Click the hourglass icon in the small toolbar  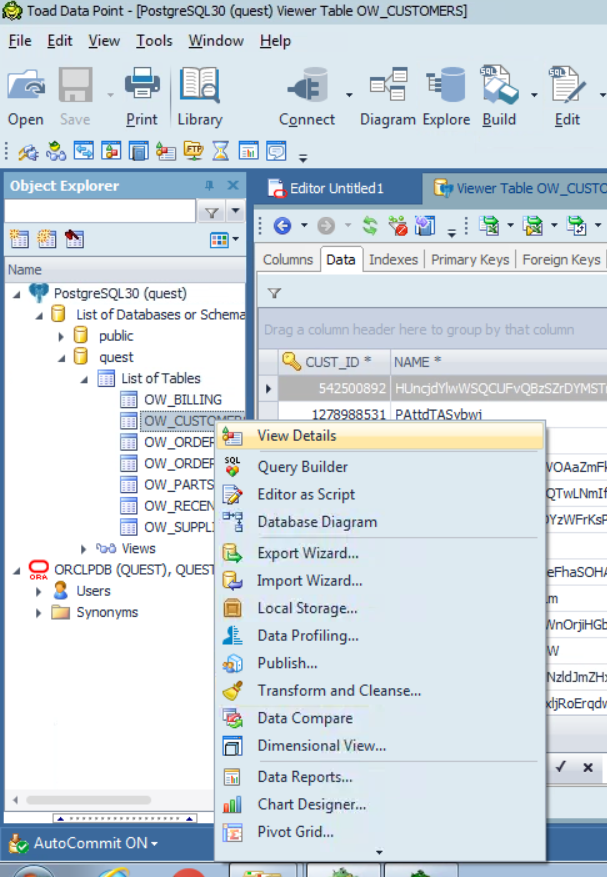click(x=221, y=151)
